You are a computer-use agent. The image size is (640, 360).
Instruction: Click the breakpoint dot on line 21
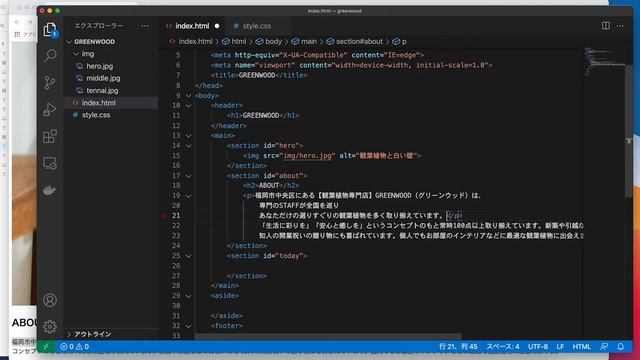[163, 216]
